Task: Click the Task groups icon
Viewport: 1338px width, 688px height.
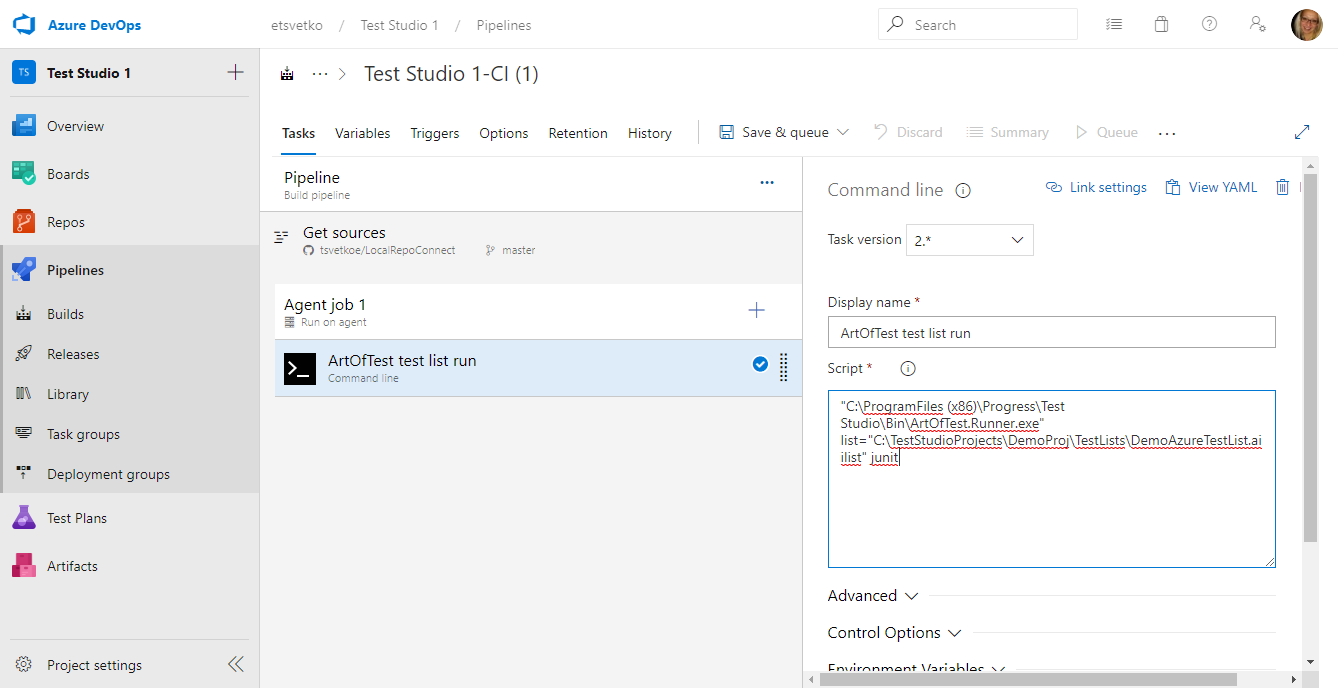Action: (24, 434)
